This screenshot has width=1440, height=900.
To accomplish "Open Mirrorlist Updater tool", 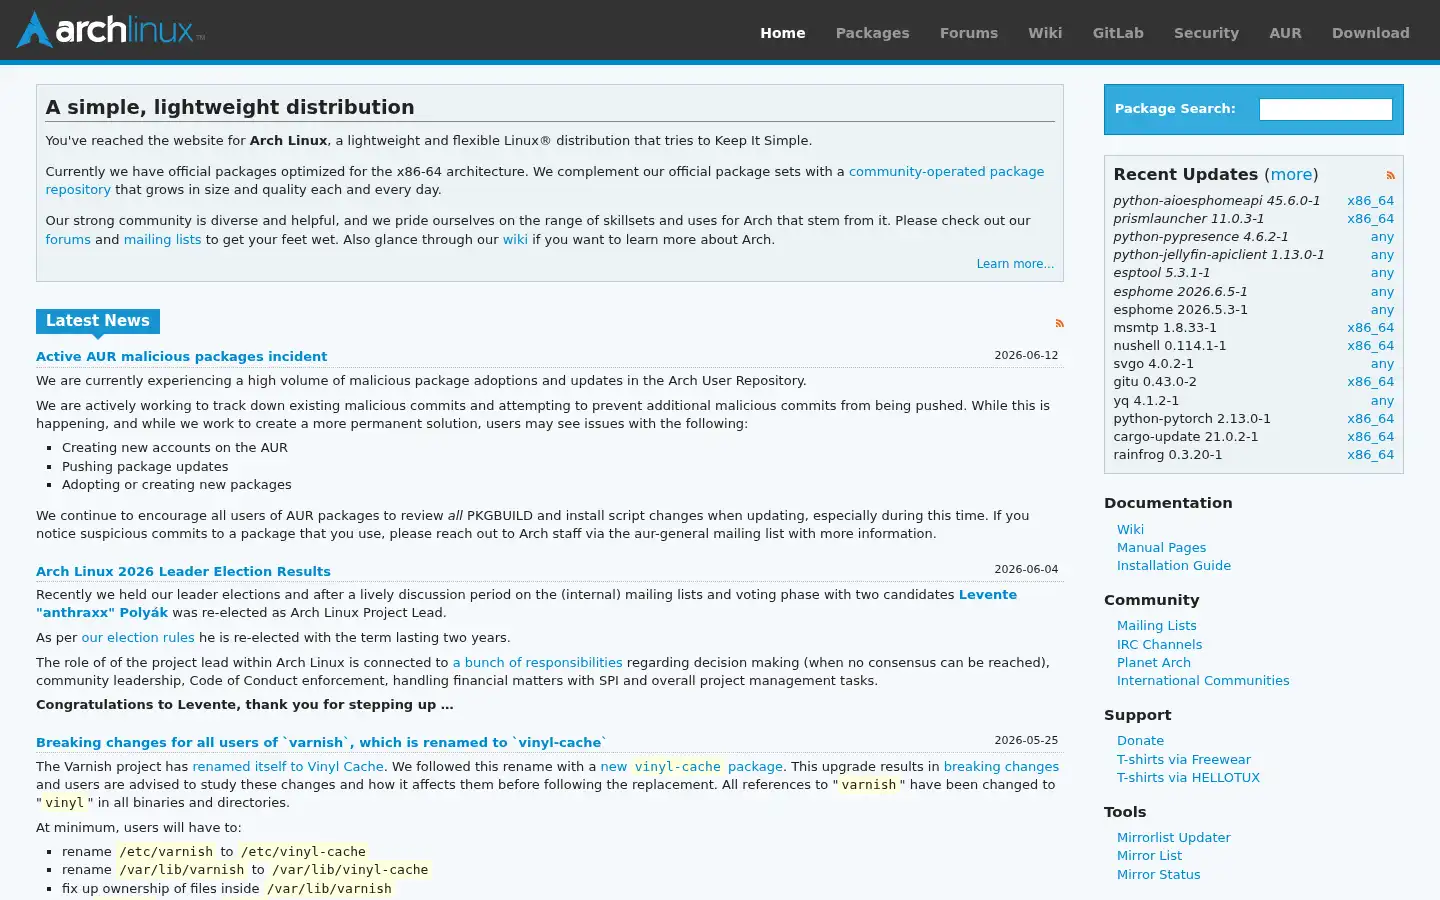I will point(1173,838).
